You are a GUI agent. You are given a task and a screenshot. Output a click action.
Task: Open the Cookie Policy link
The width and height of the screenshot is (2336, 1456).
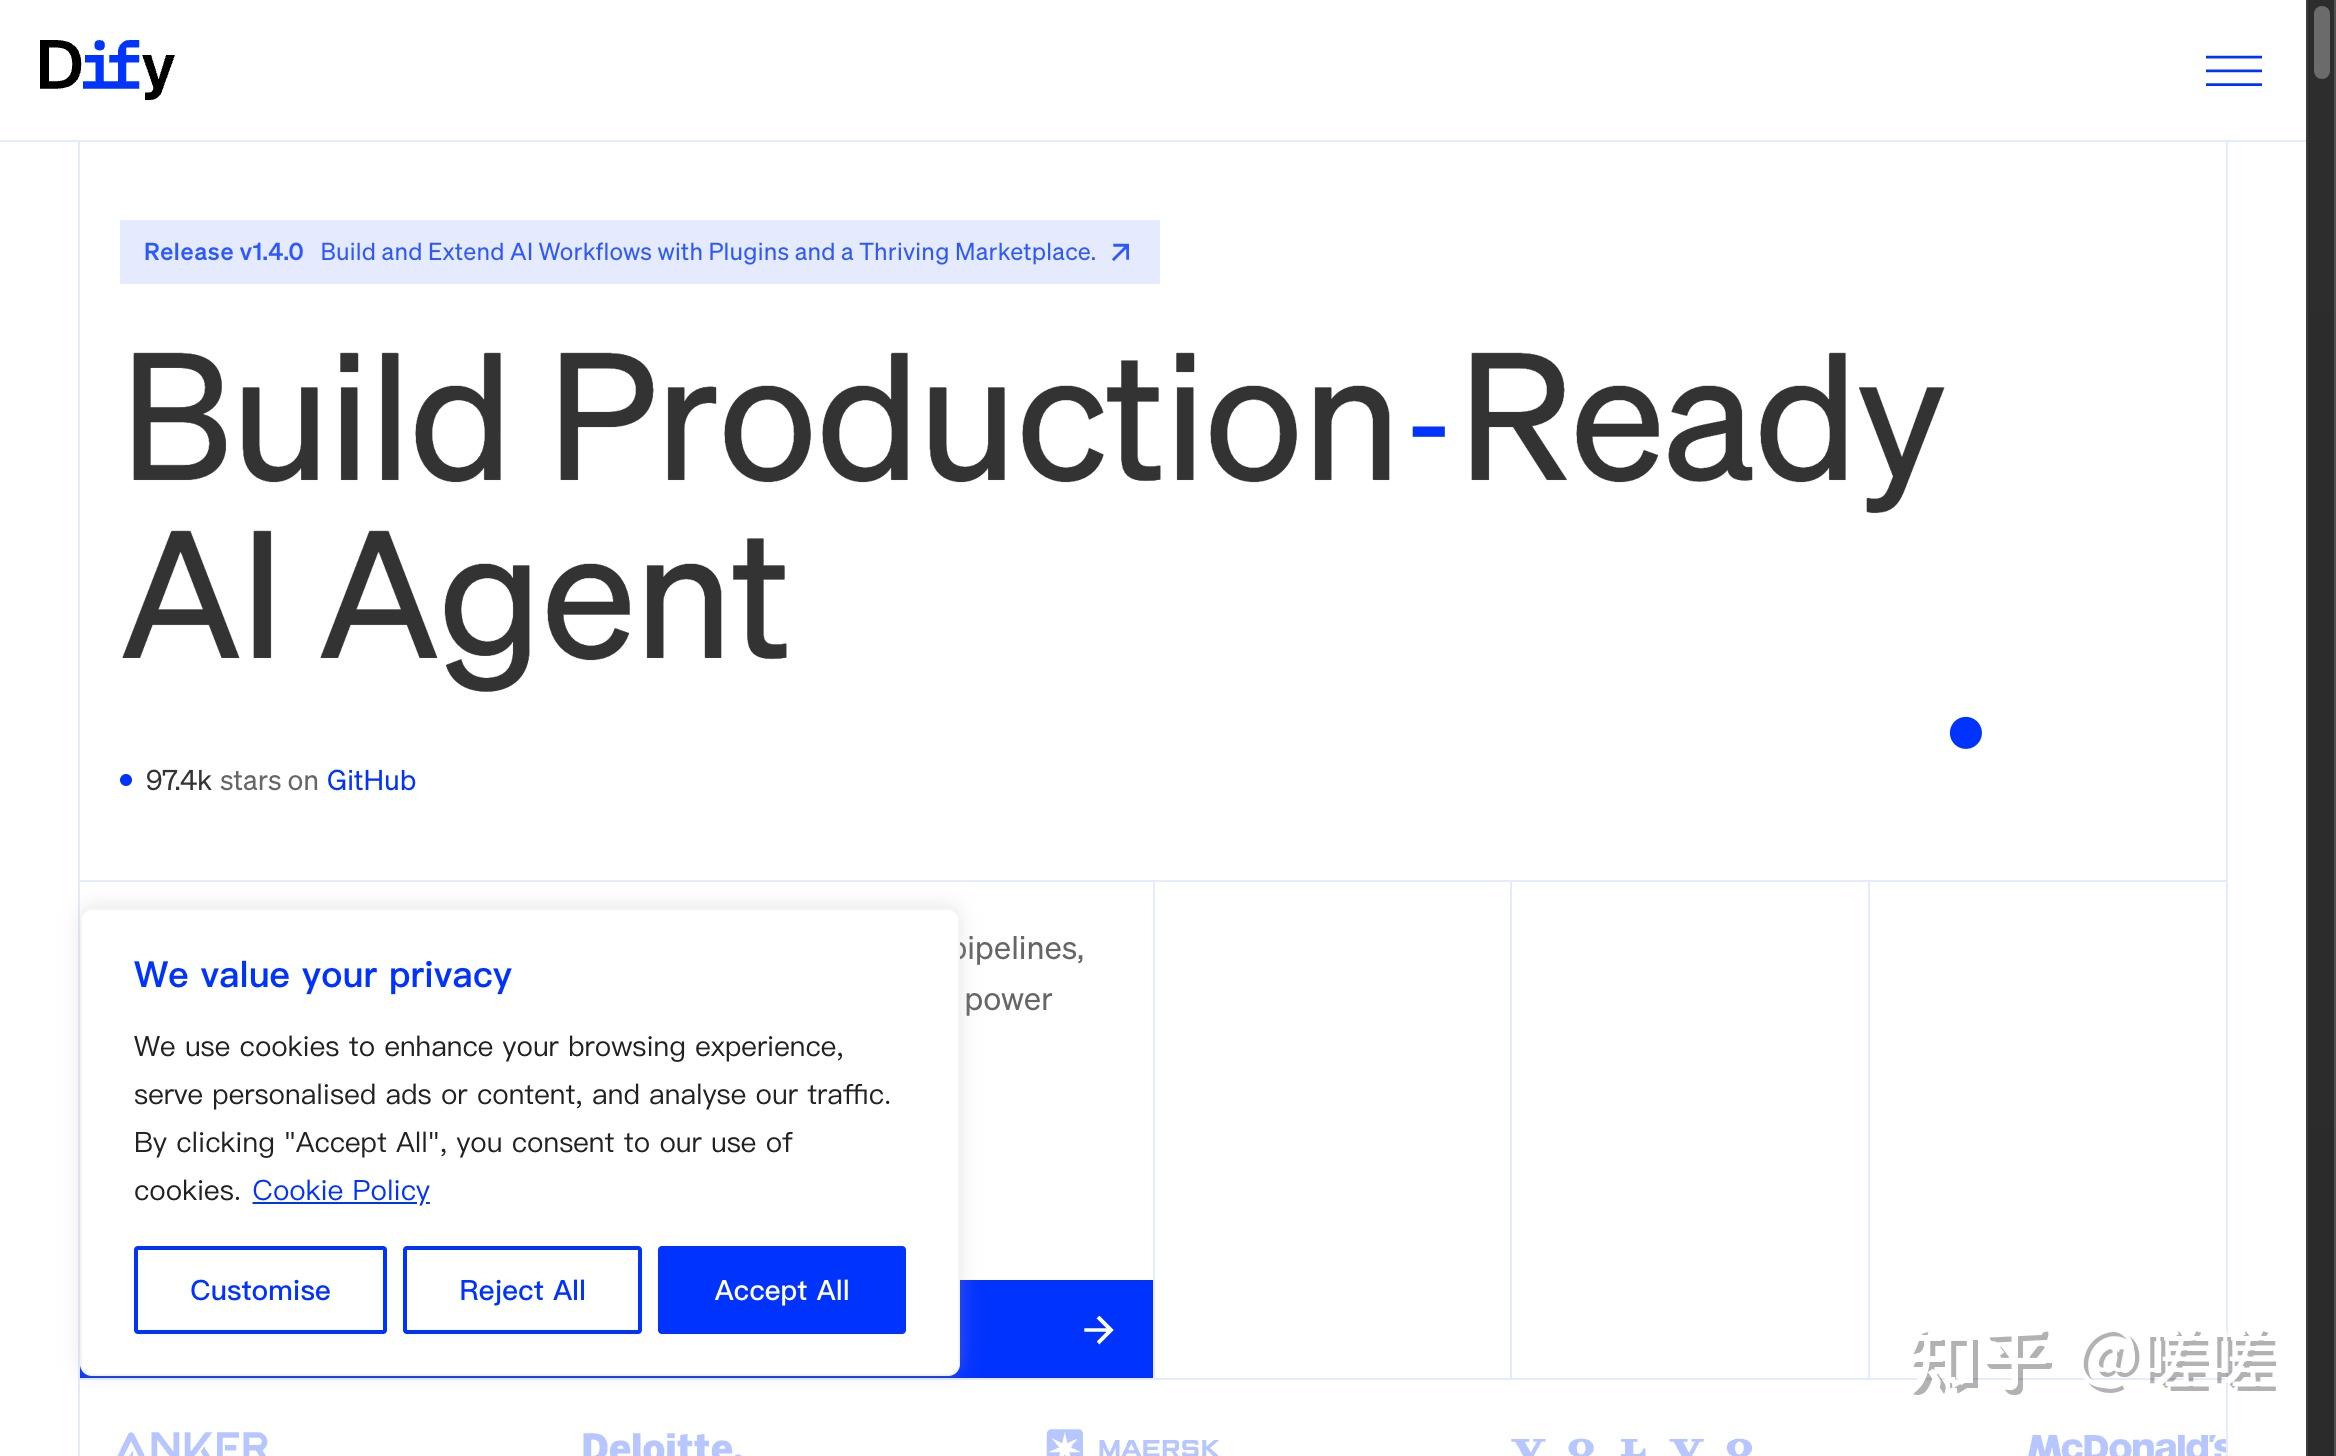click(x=340, y=1190)
